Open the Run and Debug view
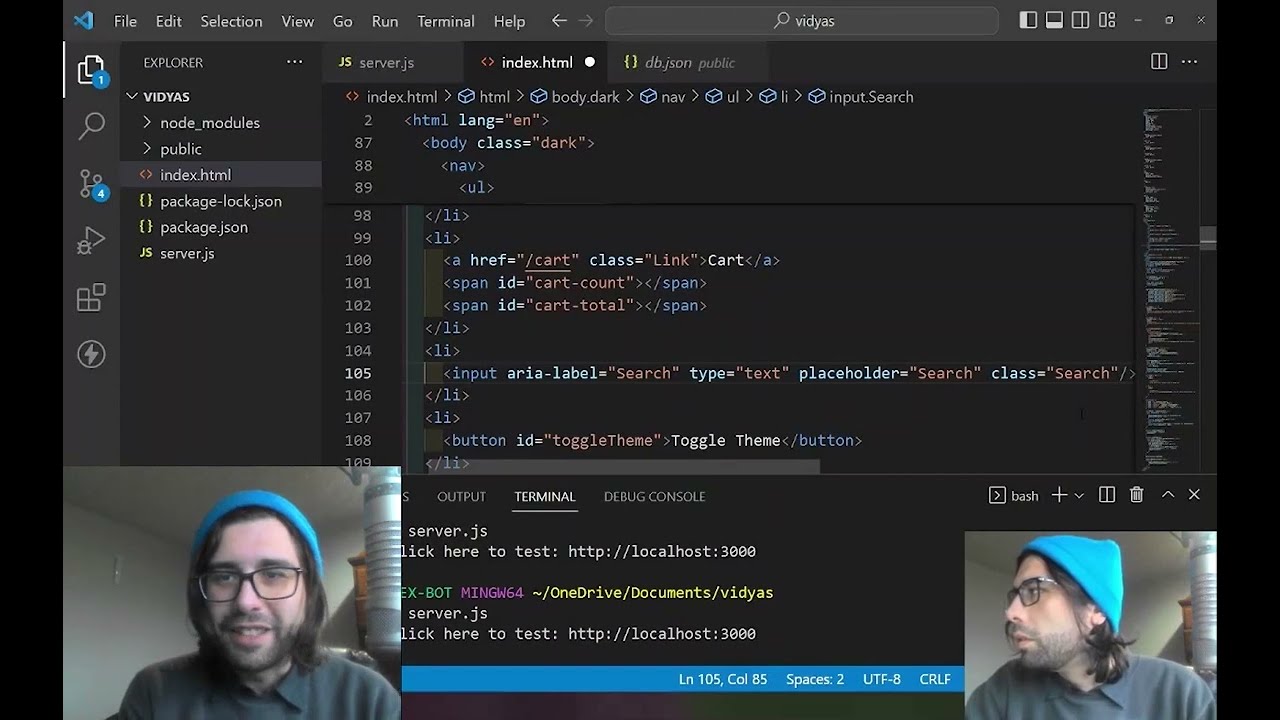This screenshot has height=720, width=1280. click(x=91, y=241)
